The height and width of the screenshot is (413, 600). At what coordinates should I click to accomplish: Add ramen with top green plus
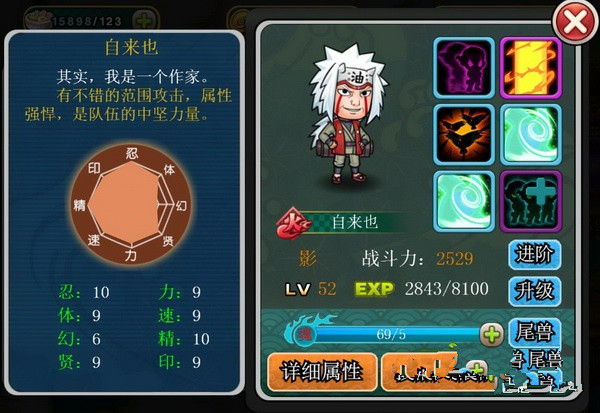click(144, 20)
